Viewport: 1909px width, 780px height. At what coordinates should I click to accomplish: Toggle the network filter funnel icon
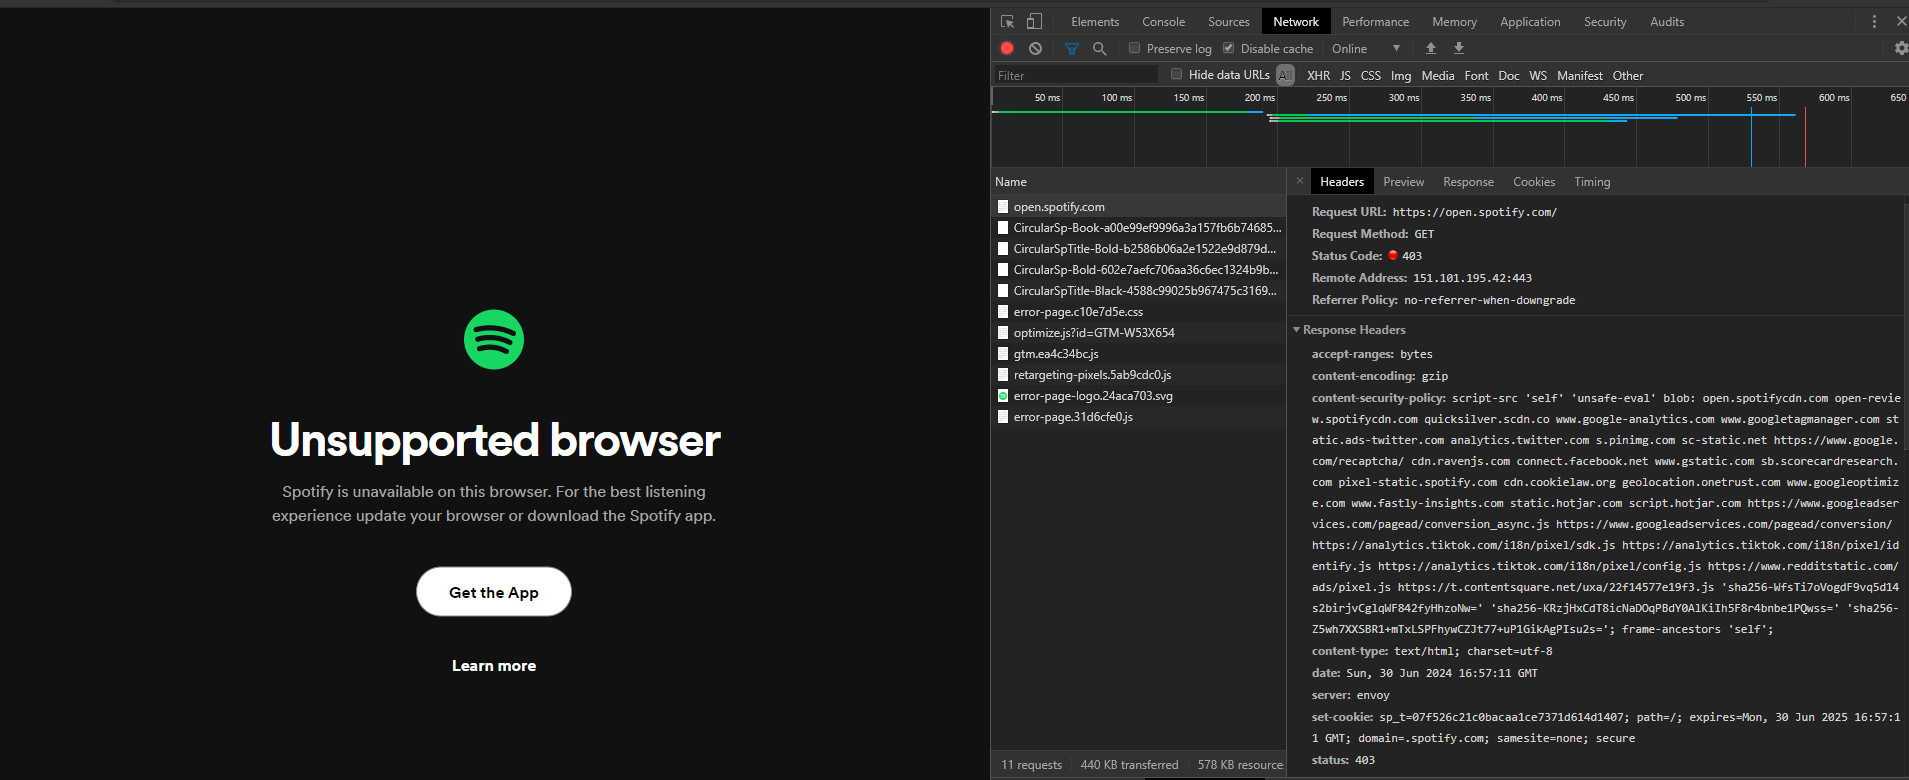[x=1072, y=48]
